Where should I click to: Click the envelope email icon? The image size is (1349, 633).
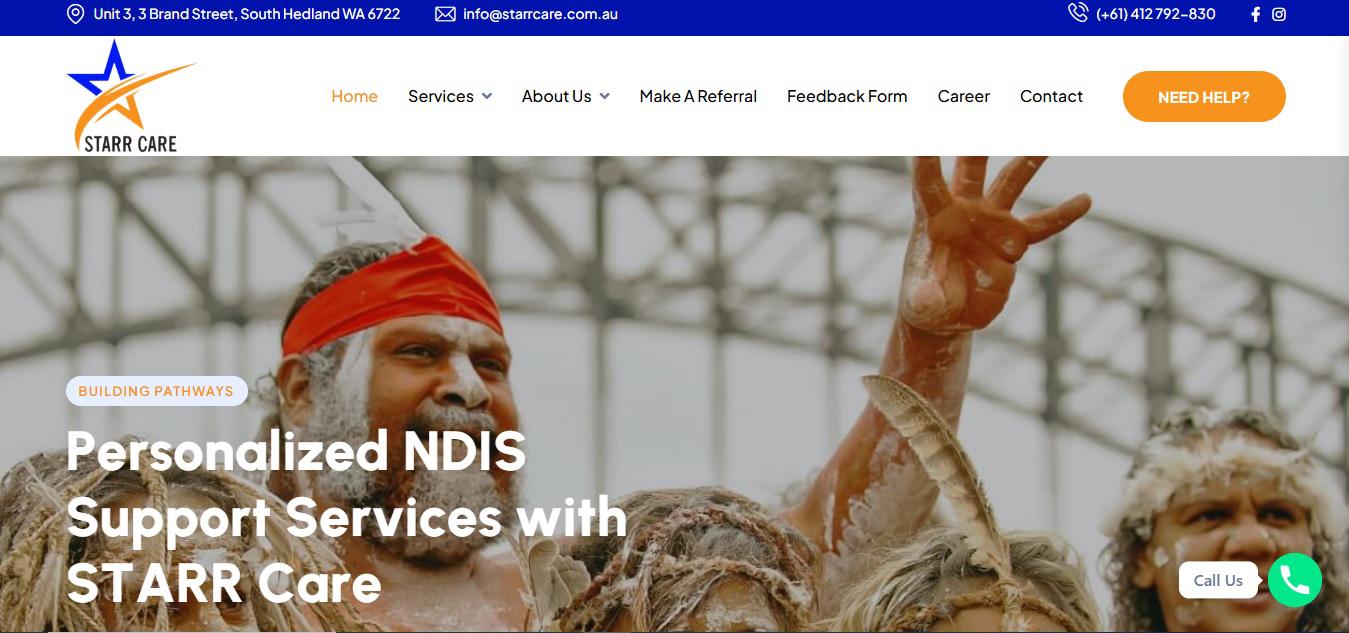click(x=445, y=14)
